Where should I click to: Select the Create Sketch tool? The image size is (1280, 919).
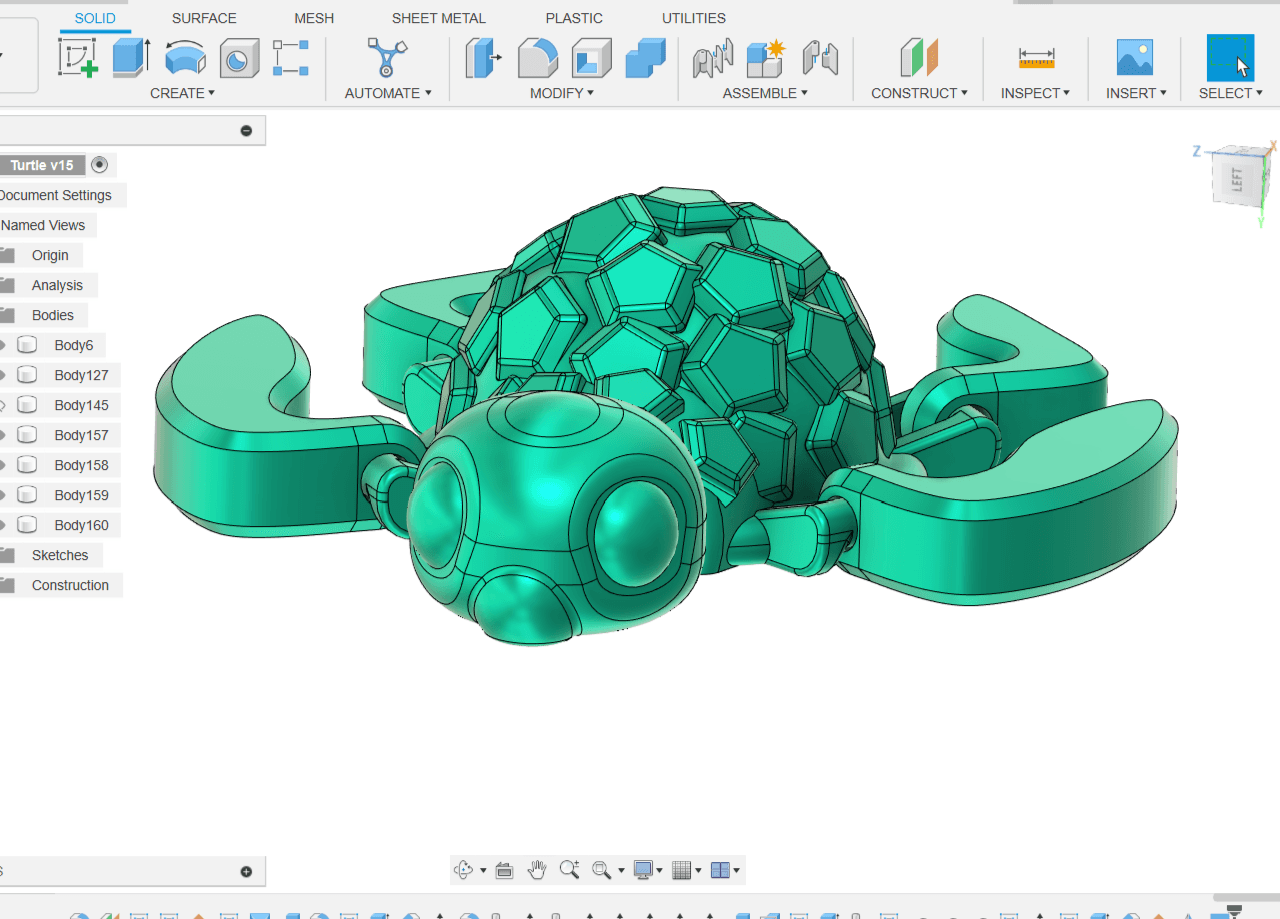click(78, 58)
